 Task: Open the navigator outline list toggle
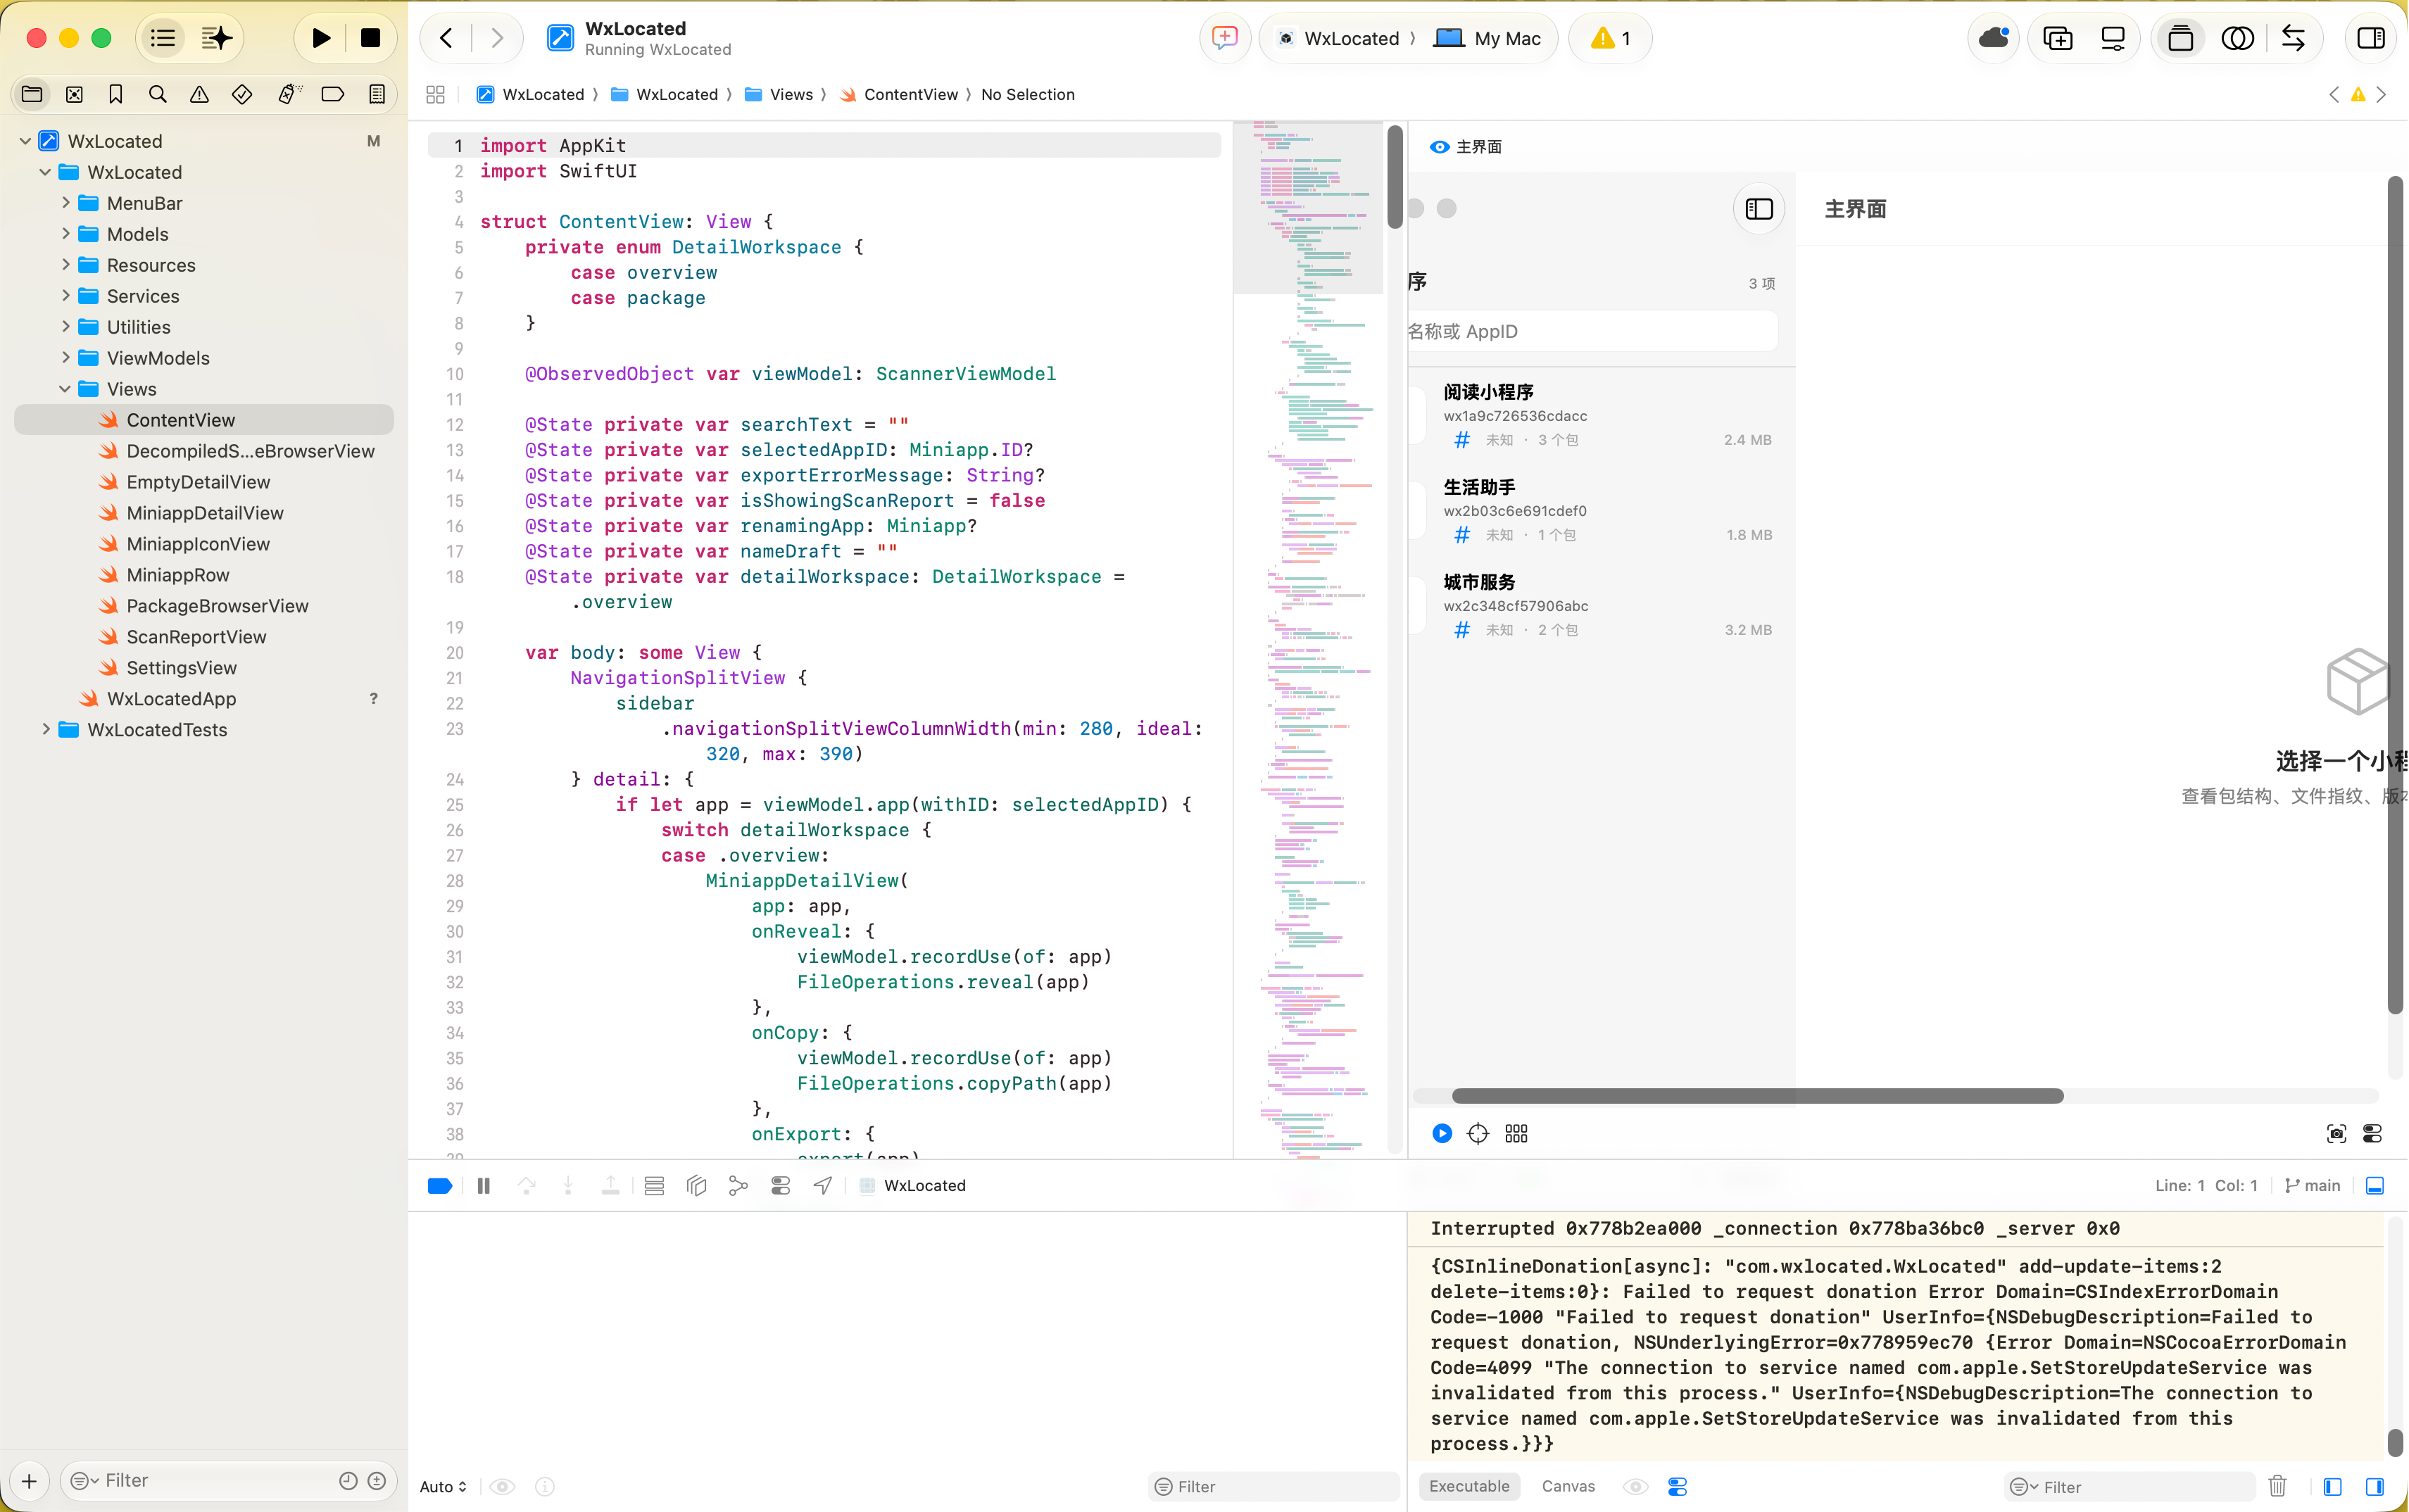click(x=163, y=38)
